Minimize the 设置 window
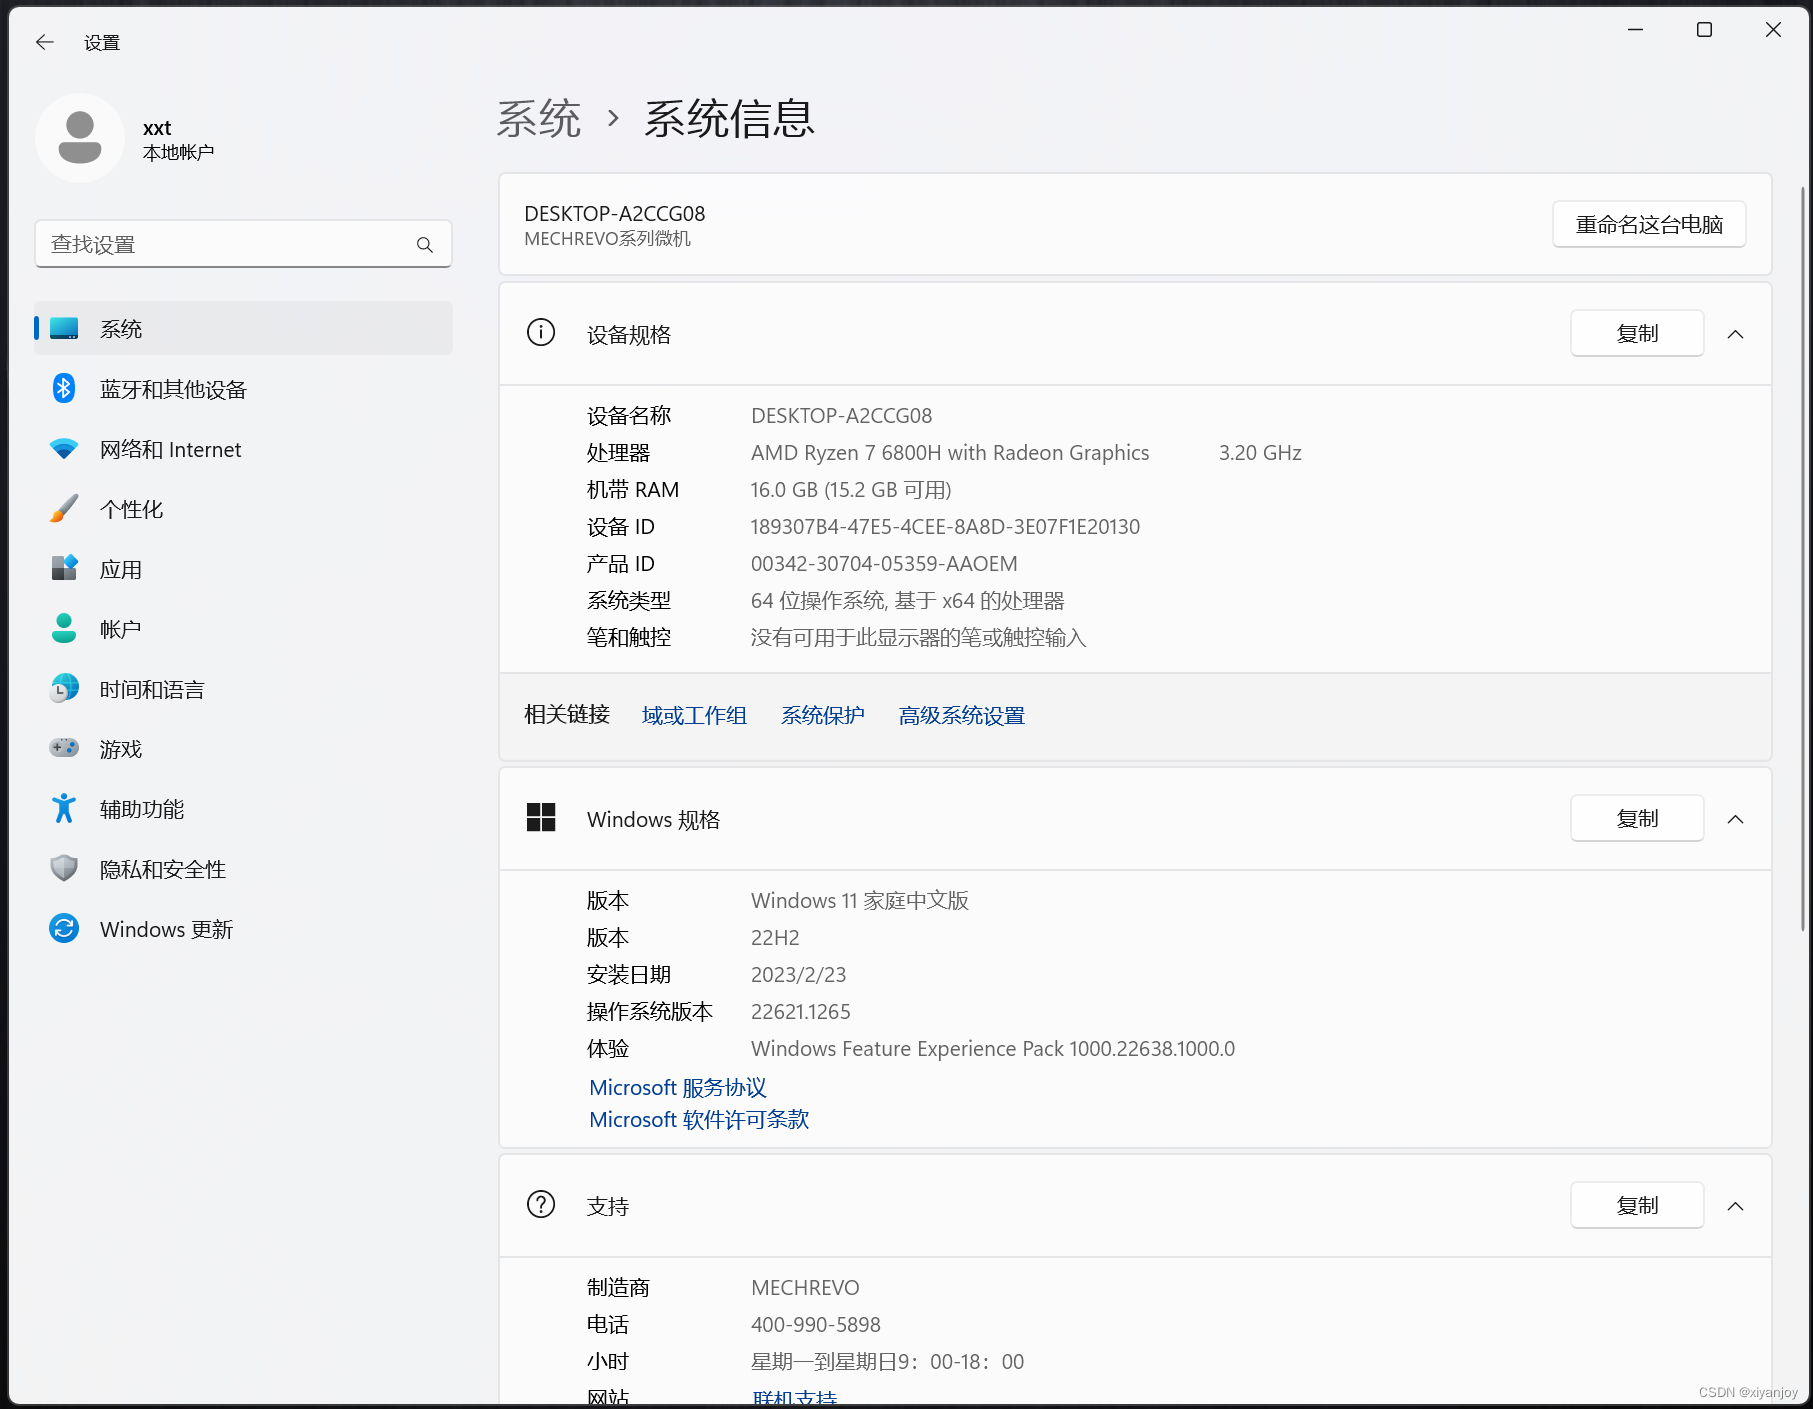The height and width of the screenshot is (1409, 1813). click(1635, 30)
